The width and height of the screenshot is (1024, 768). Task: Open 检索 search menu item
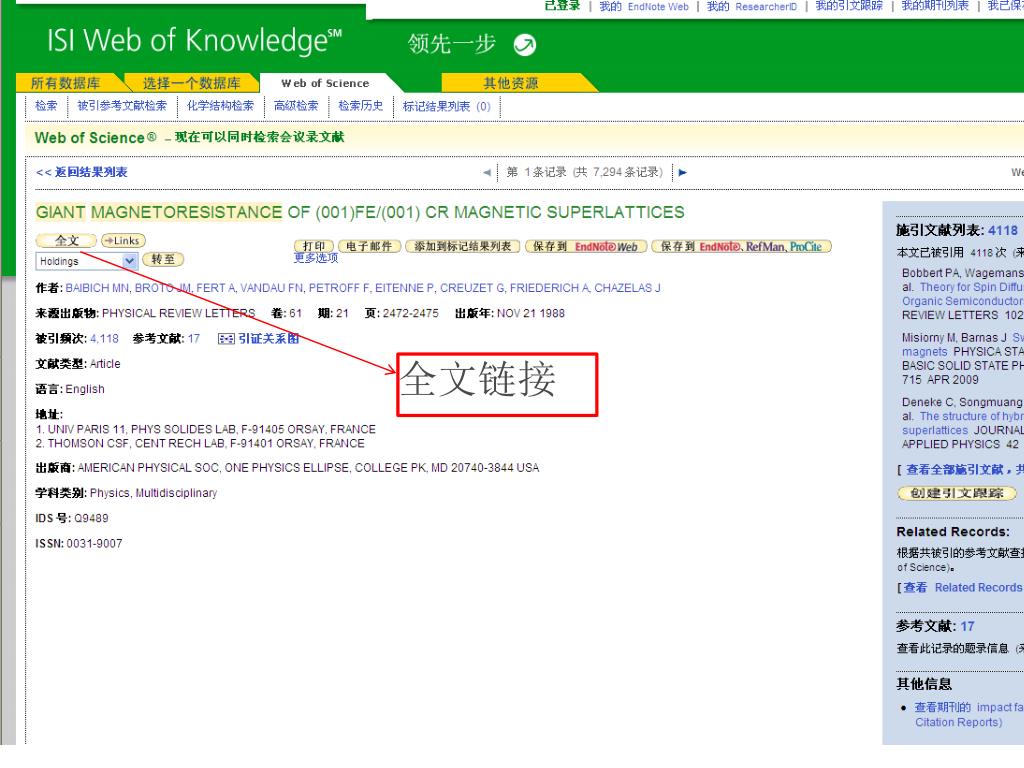coord(46,106)
